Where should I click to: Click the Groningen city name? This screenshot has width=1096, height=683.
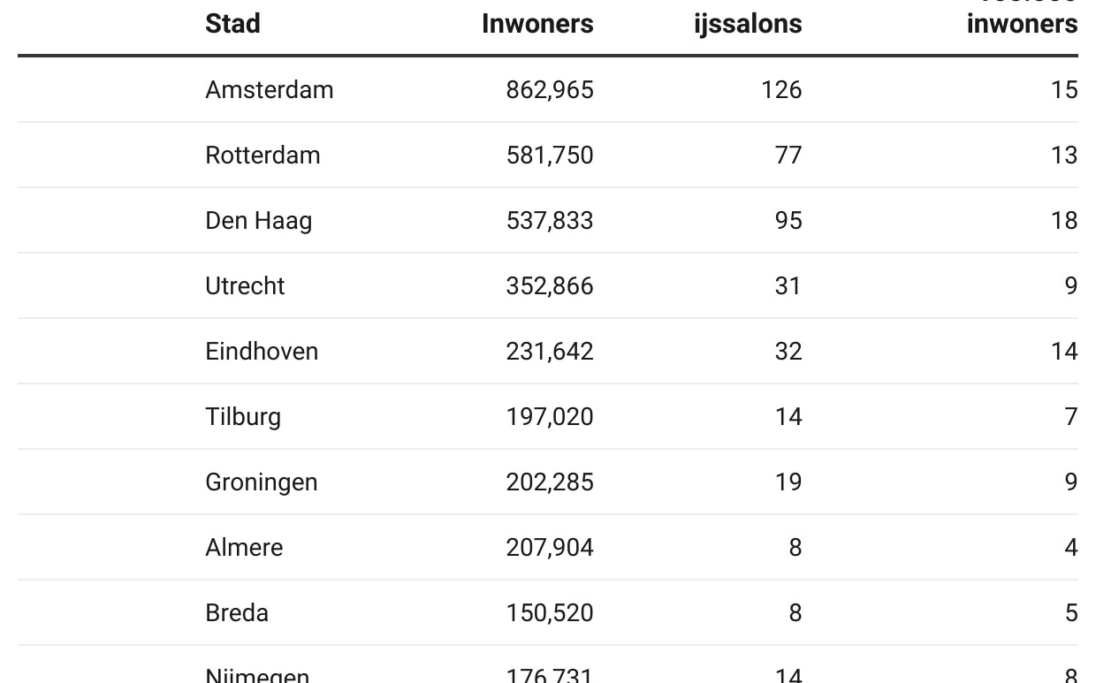(261, 482)
